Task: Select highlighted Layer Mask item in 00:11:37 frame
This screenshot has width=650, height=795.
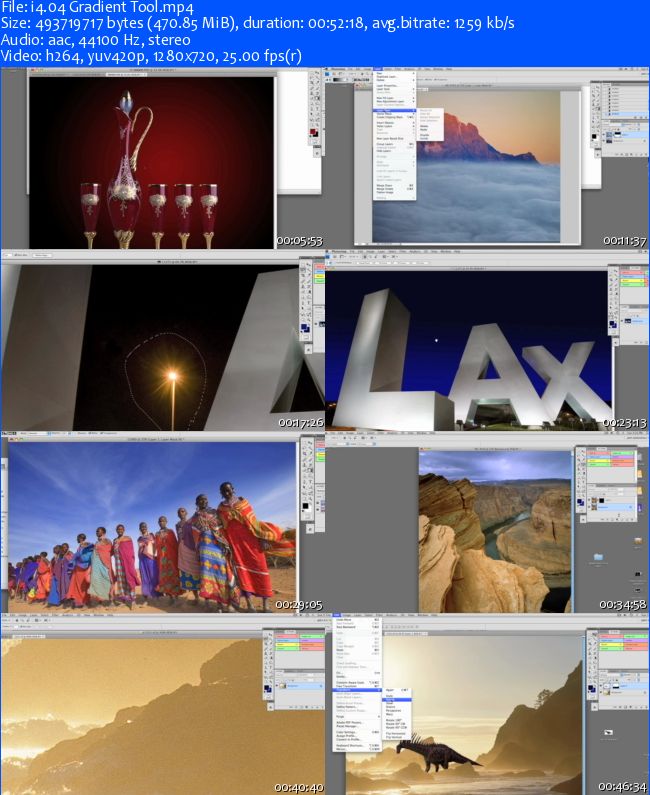Action: pos(394,110)
